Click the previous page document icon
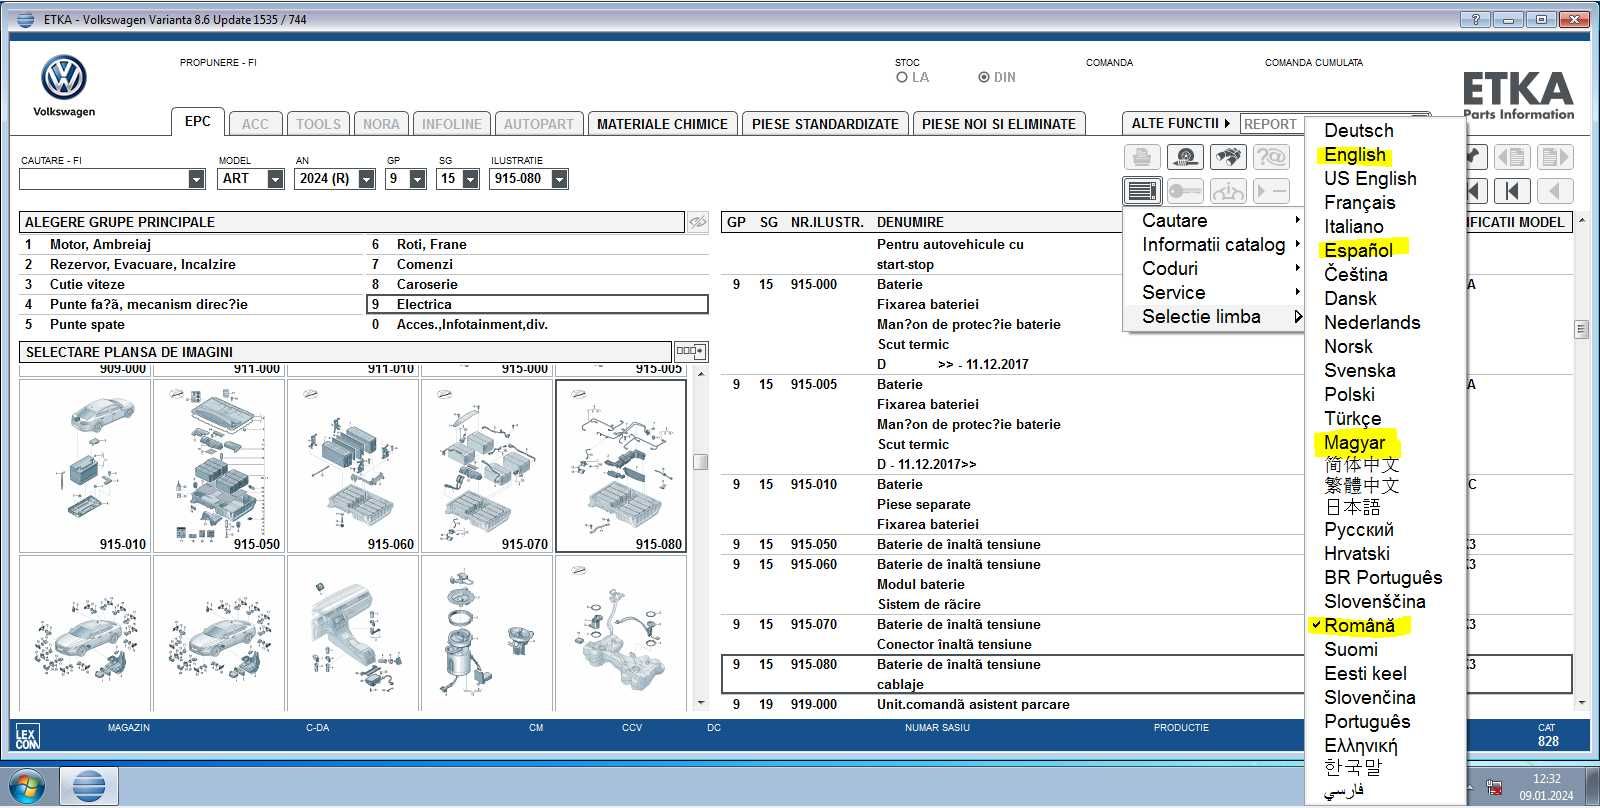1600x808 pixels. pyautogui.click(x=1511, y=158)
